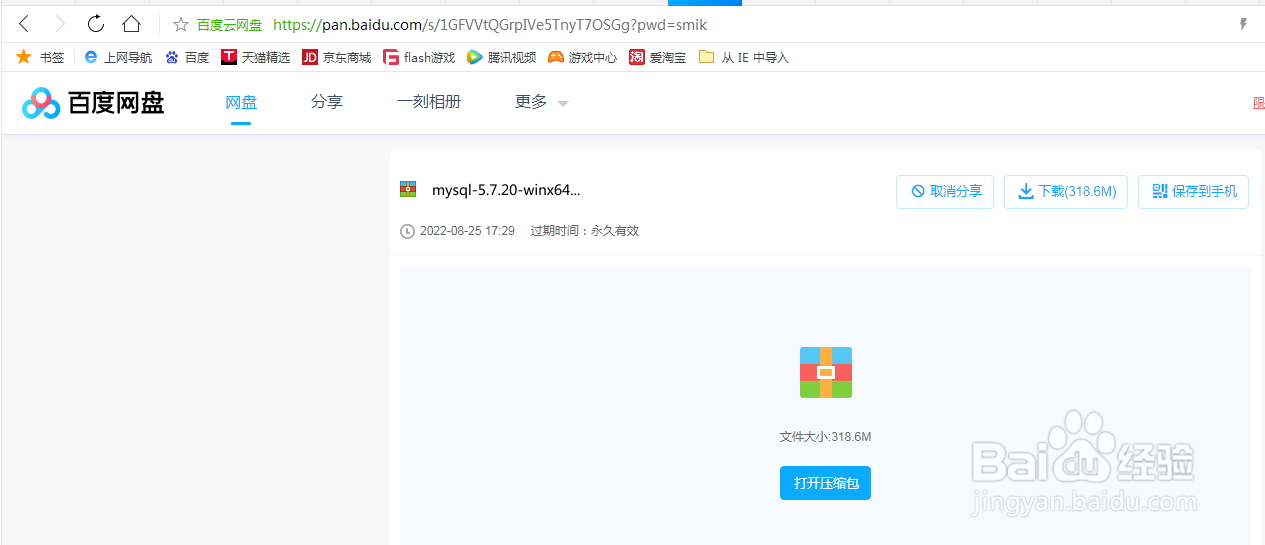Click the 百度网盘 logo
The height and width of the screenshot is (545, 1265).
(x=93, y=102)
